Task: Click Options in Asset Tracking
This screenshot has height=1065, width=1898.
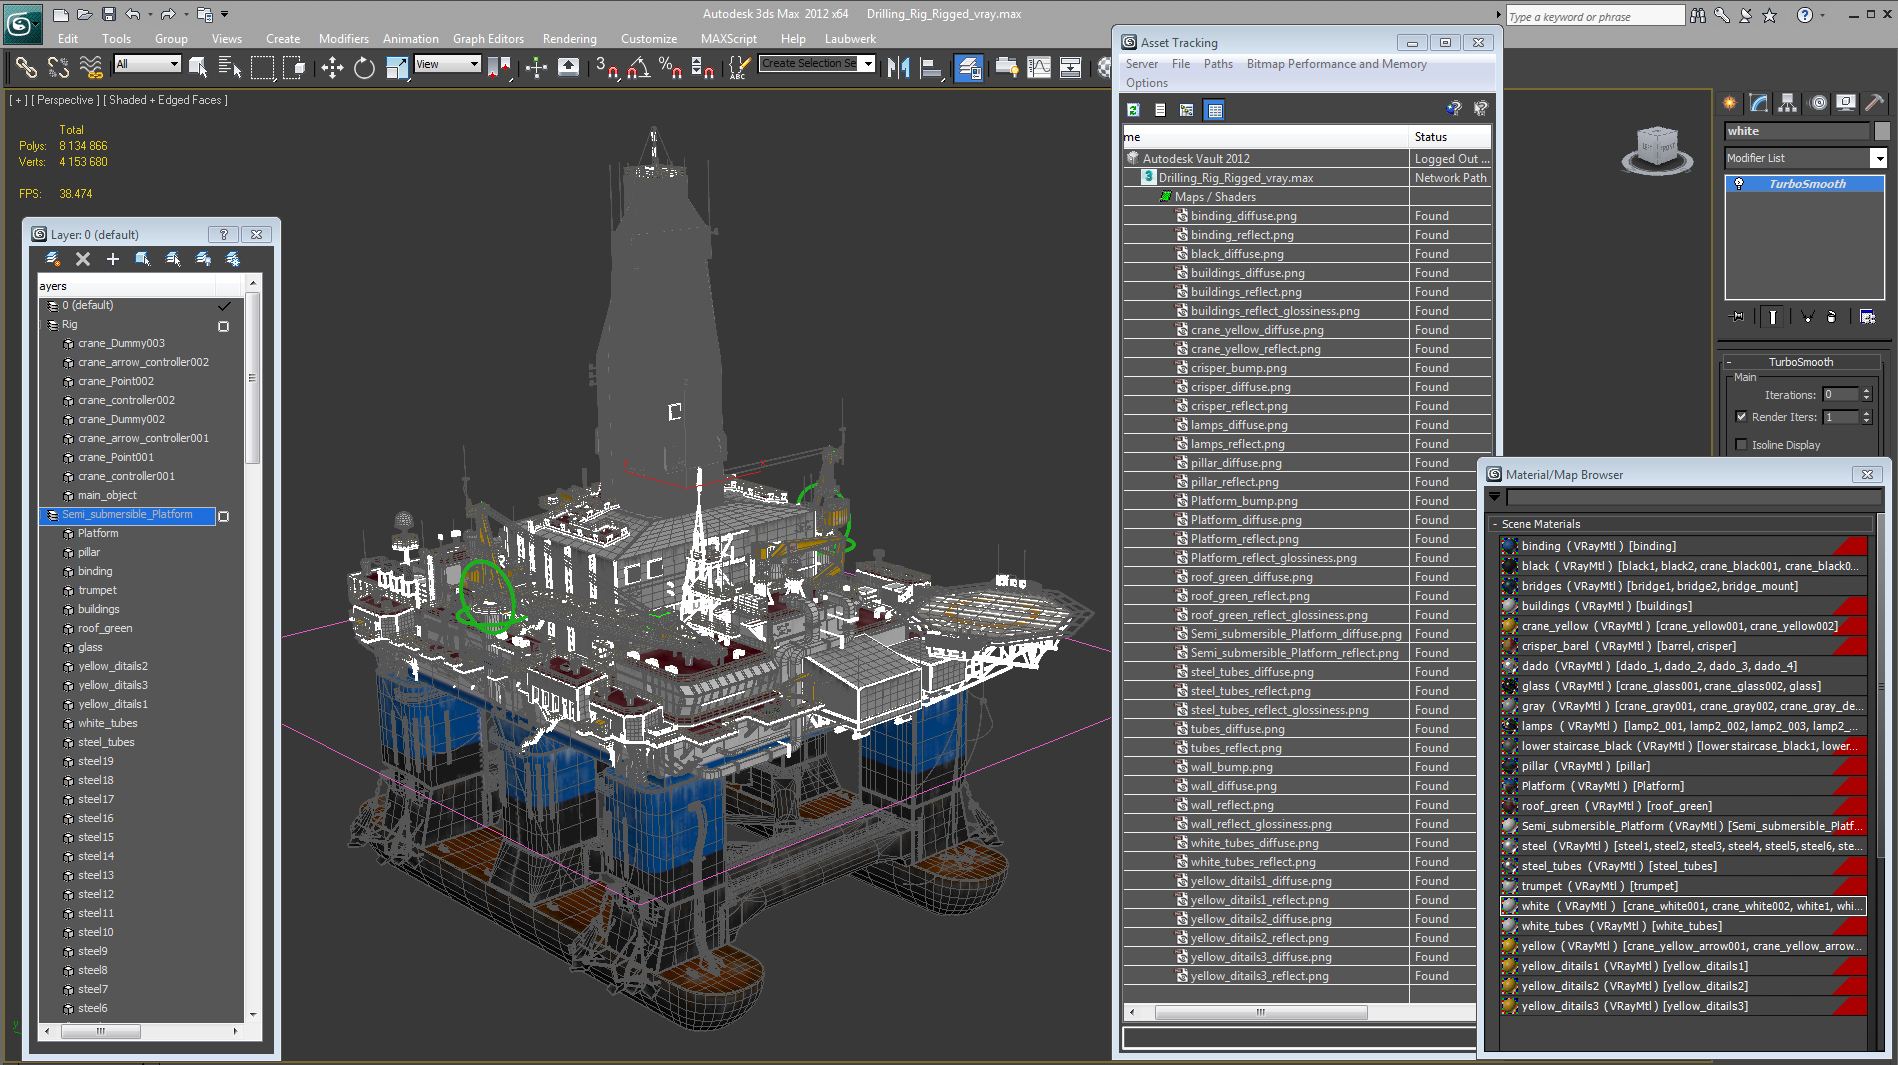Action: point(1146,83)
